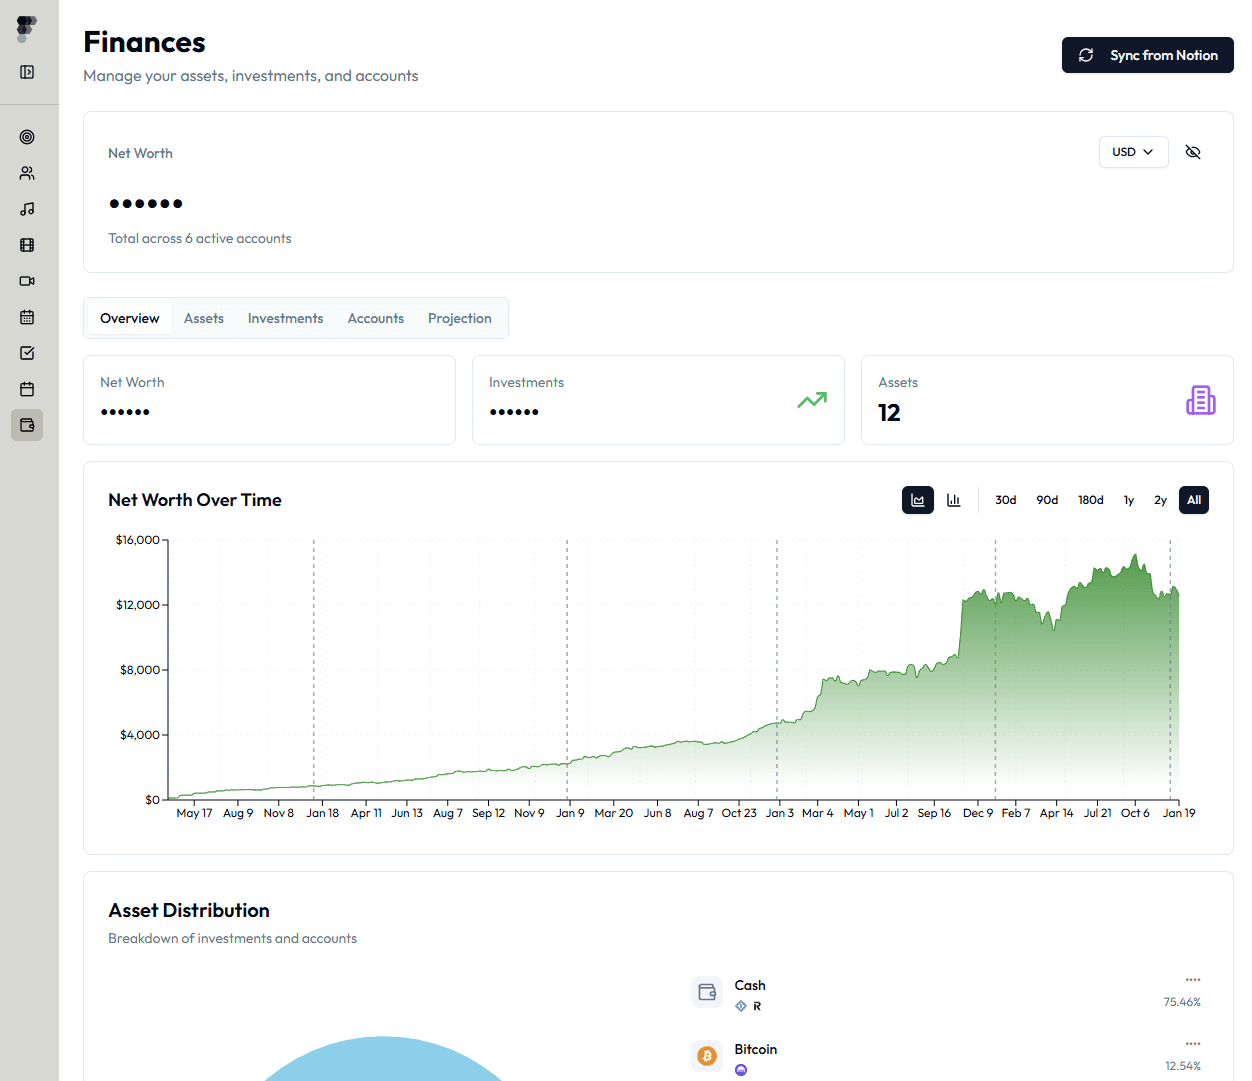Screen dimensions: 1252x1081
Task: Open the Tasks checkbox icon in the sidebar
Action: pyautogui.click(x=27, y=353)
